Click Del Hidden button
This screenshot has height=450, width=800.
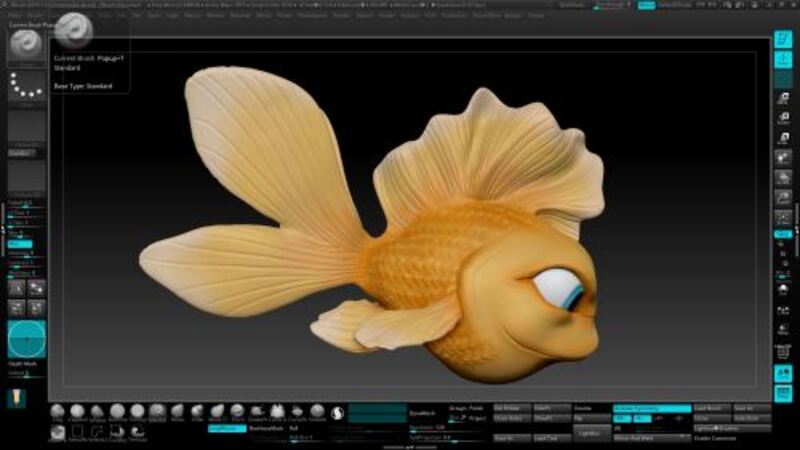[512, 408]
